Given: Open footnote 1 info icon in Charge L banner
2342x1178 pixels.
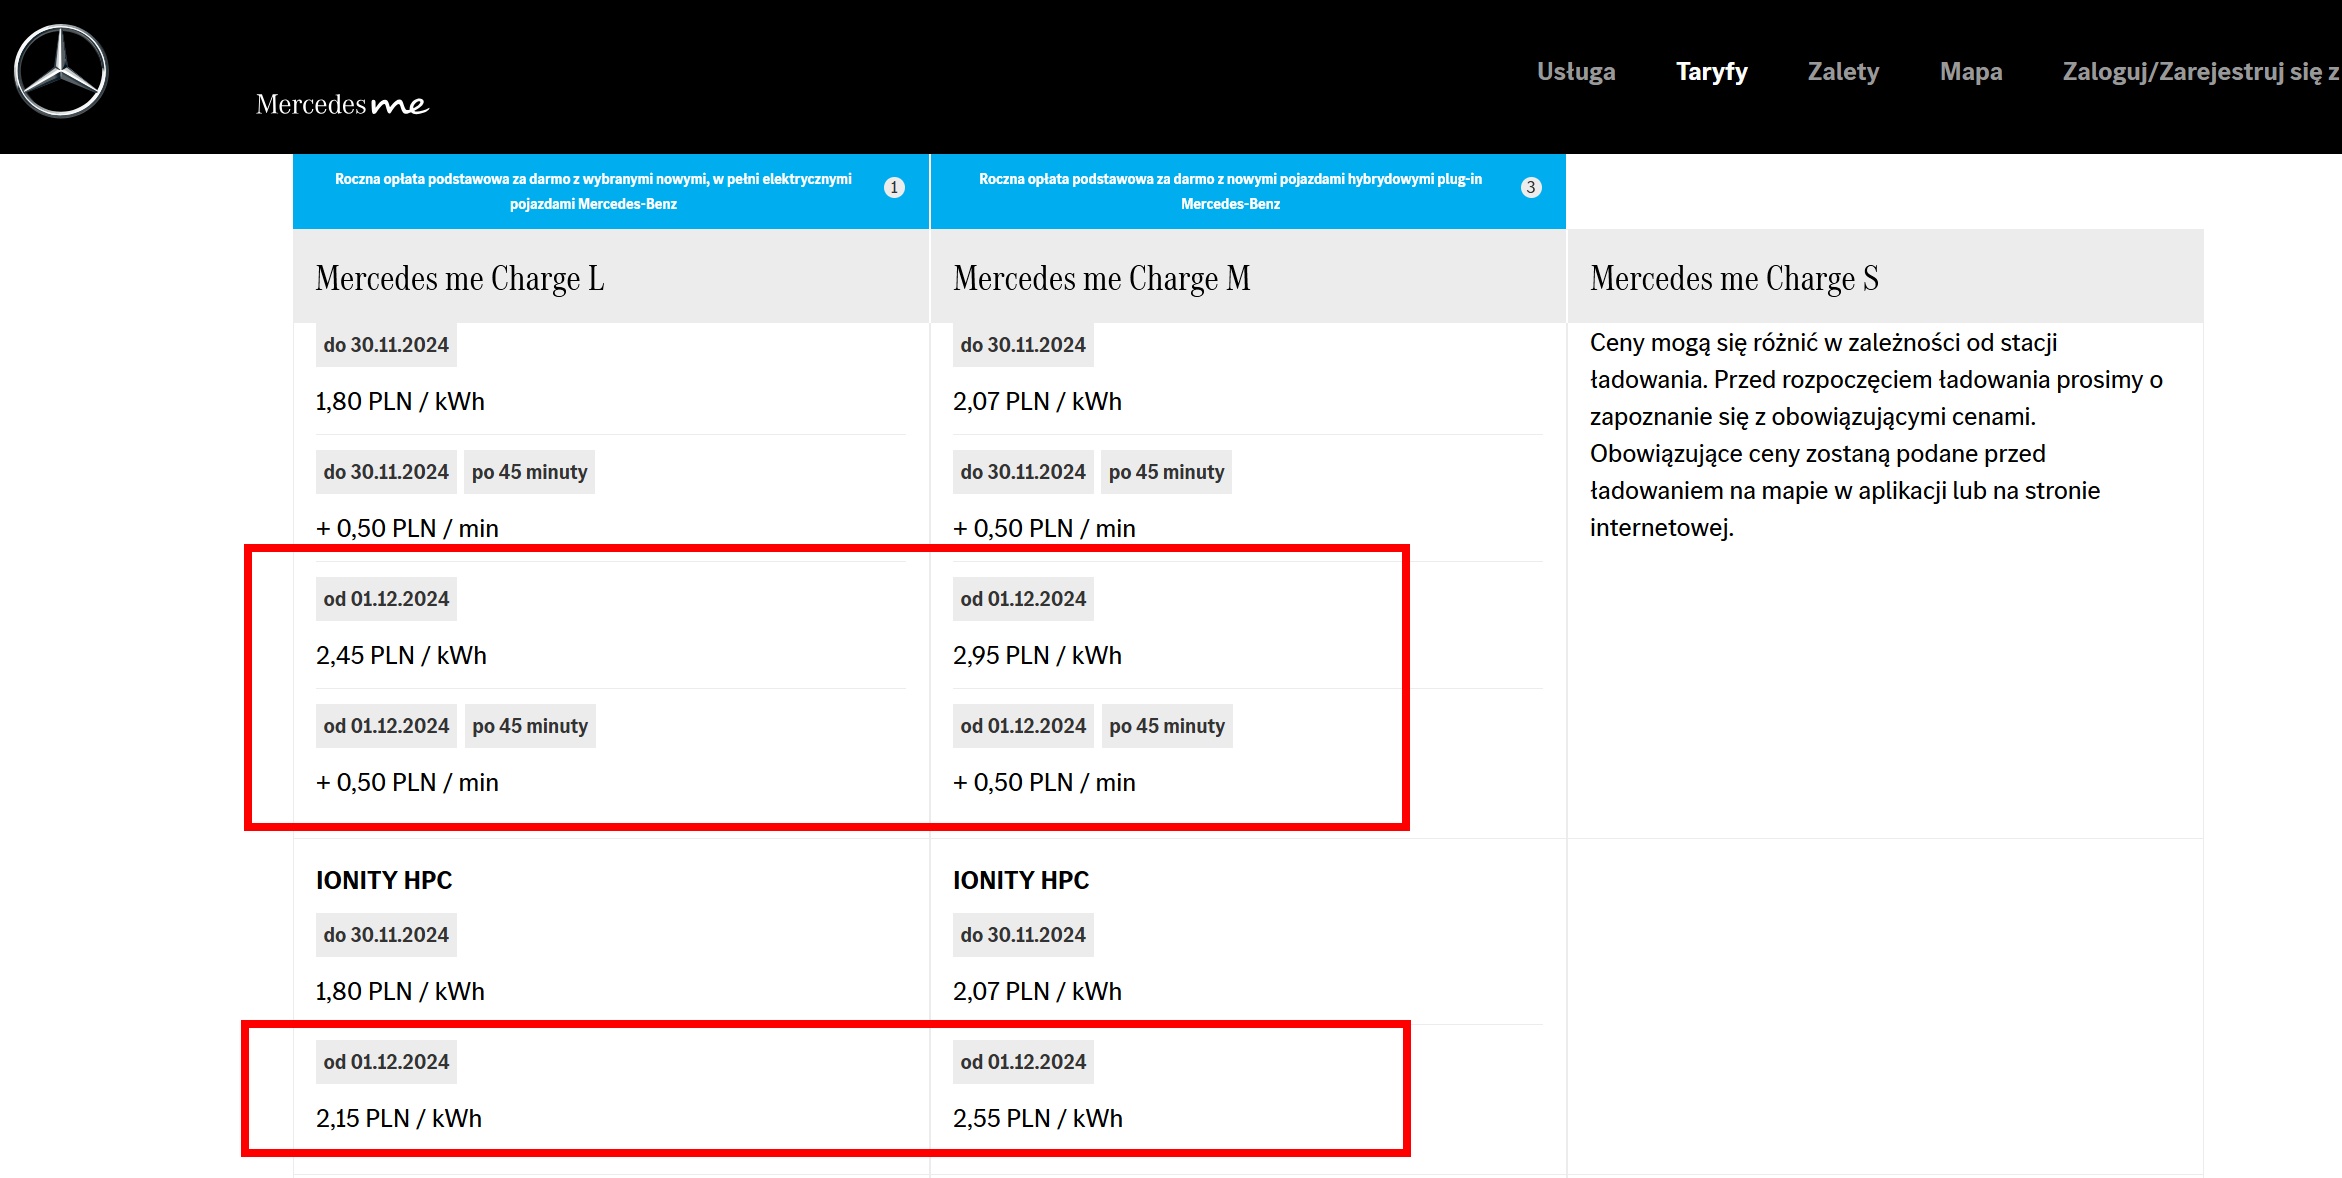Looking at the screenshot, I should click(894, 187).
